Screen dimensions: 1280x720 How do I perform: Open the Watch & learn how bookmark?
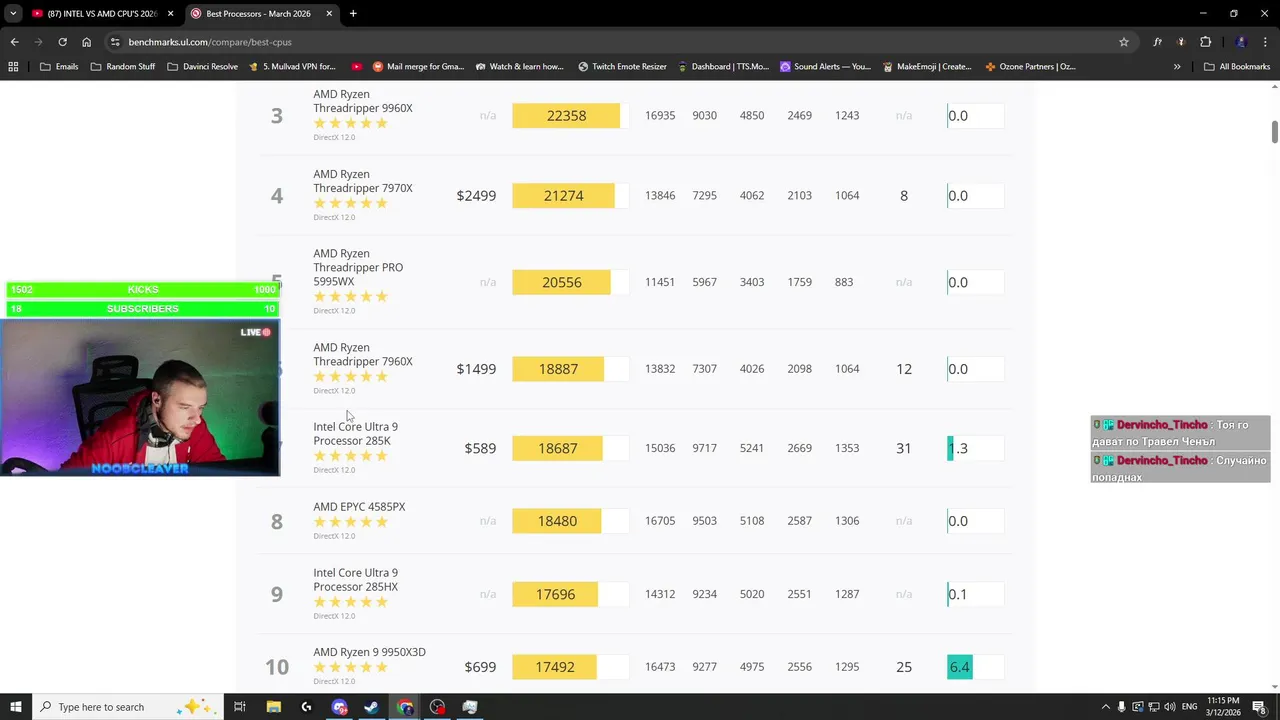coord(520,67)
